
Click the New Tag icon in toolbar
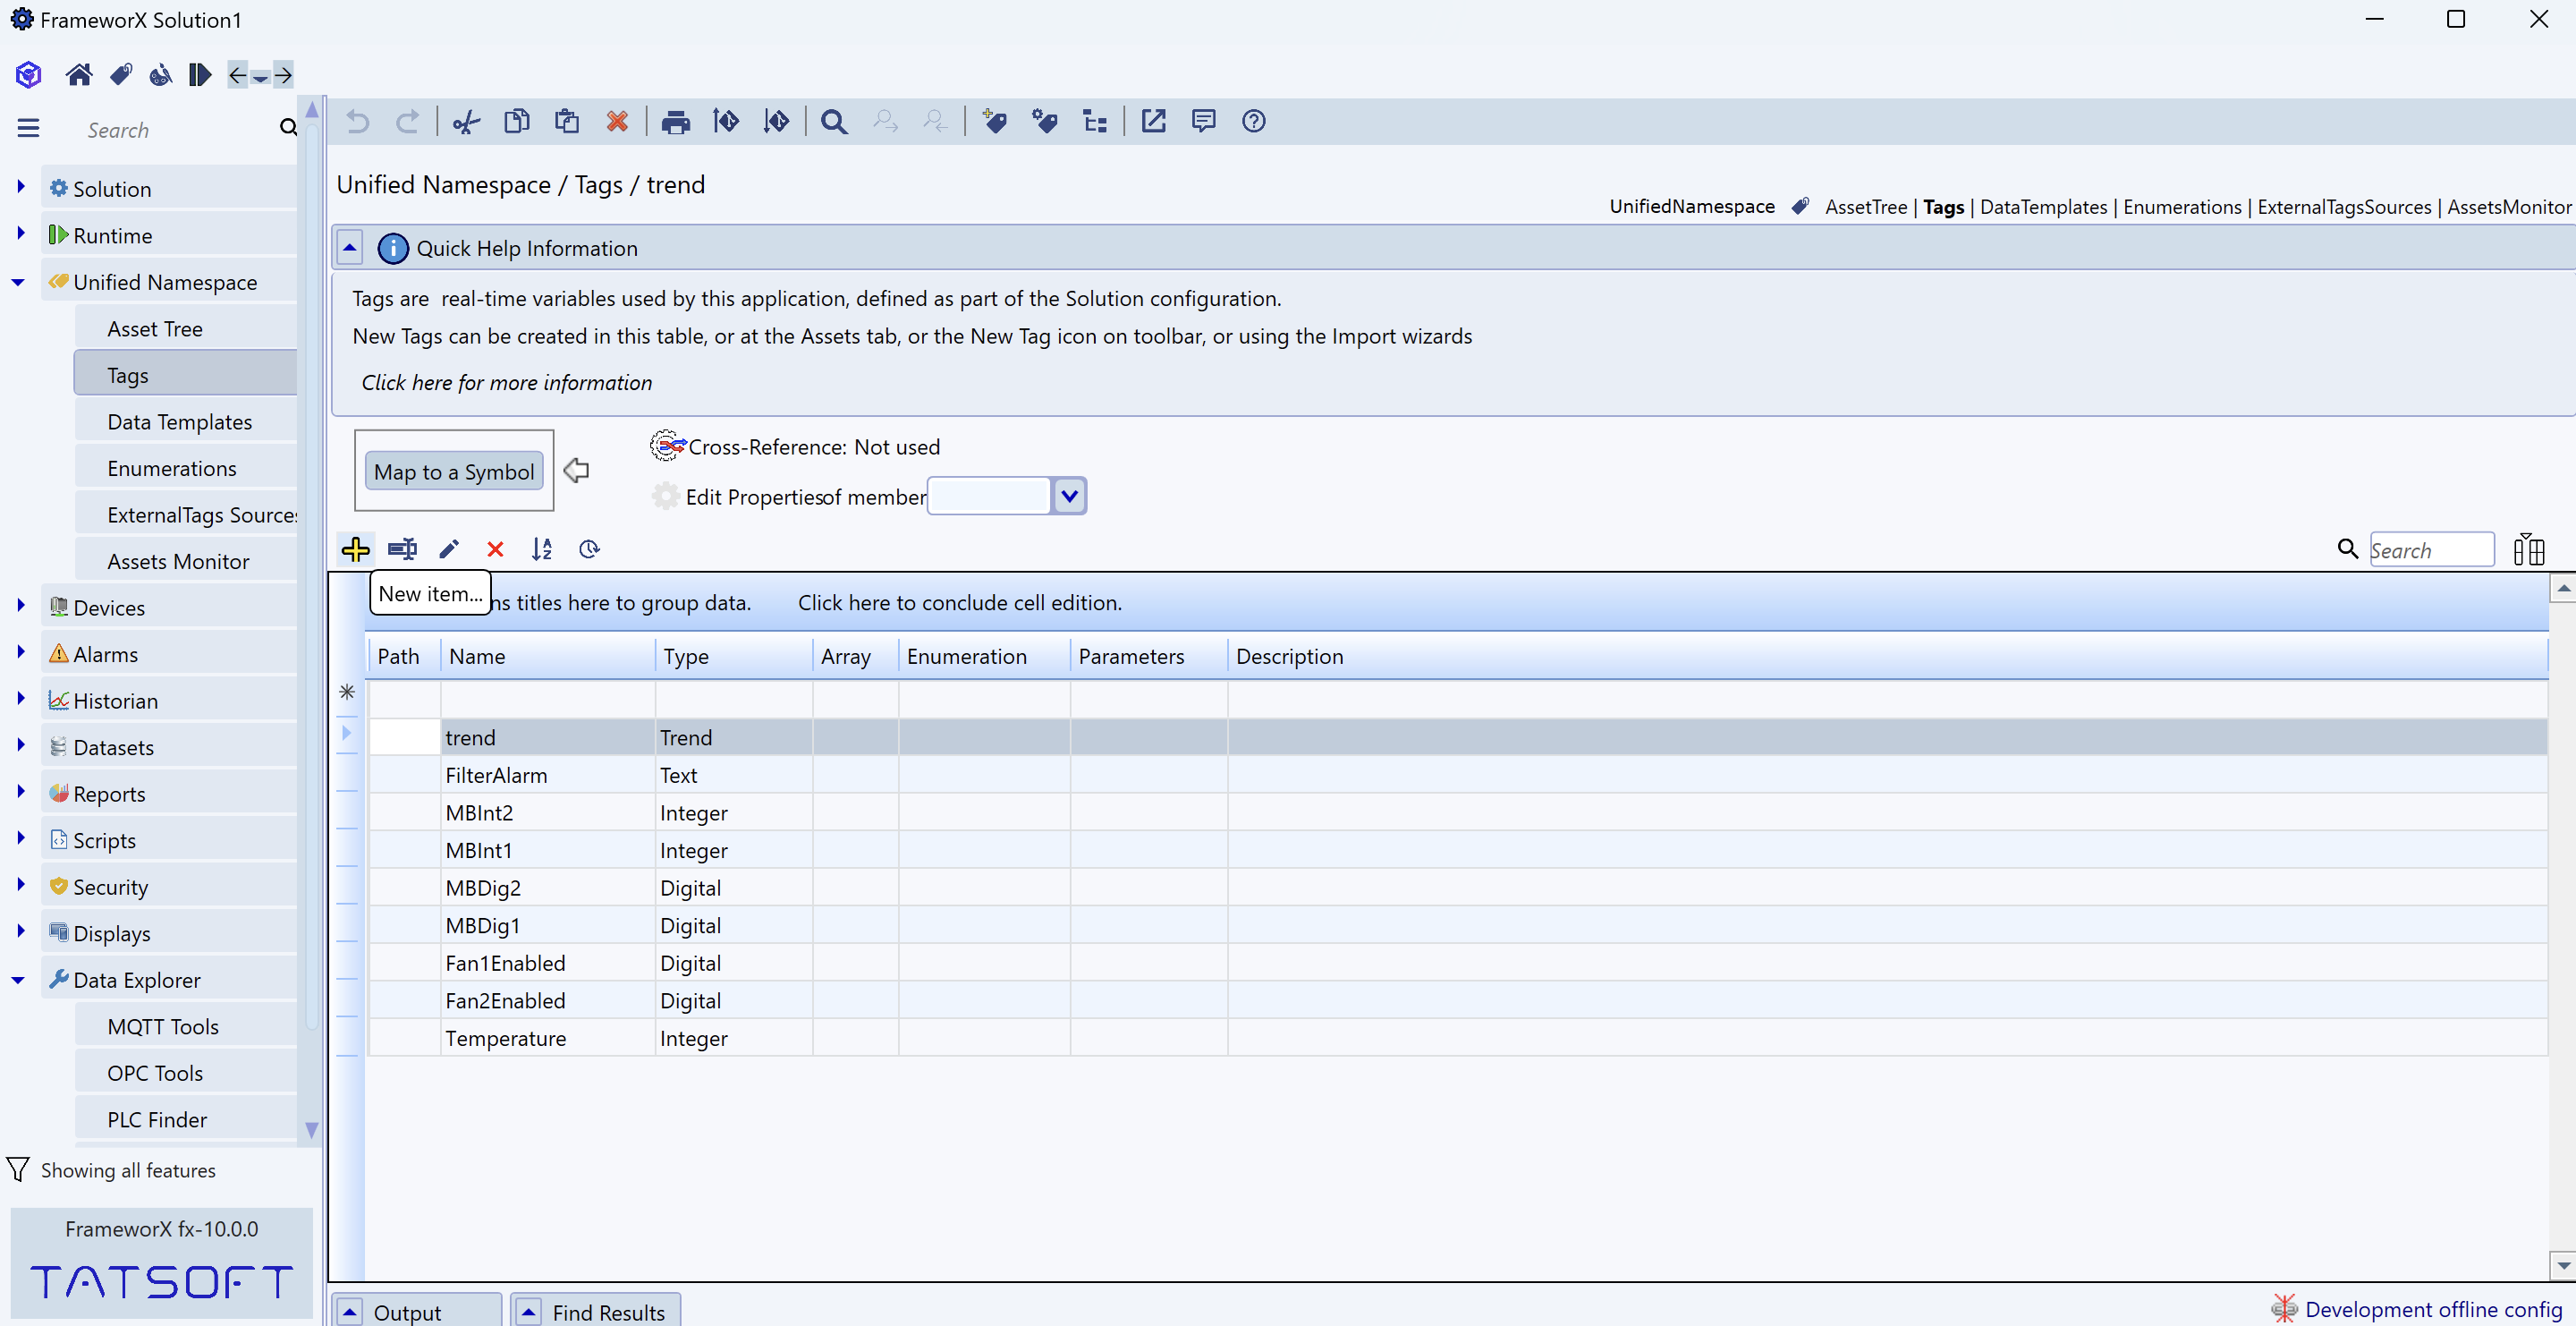pyautogui.click(x=994, y=122)
